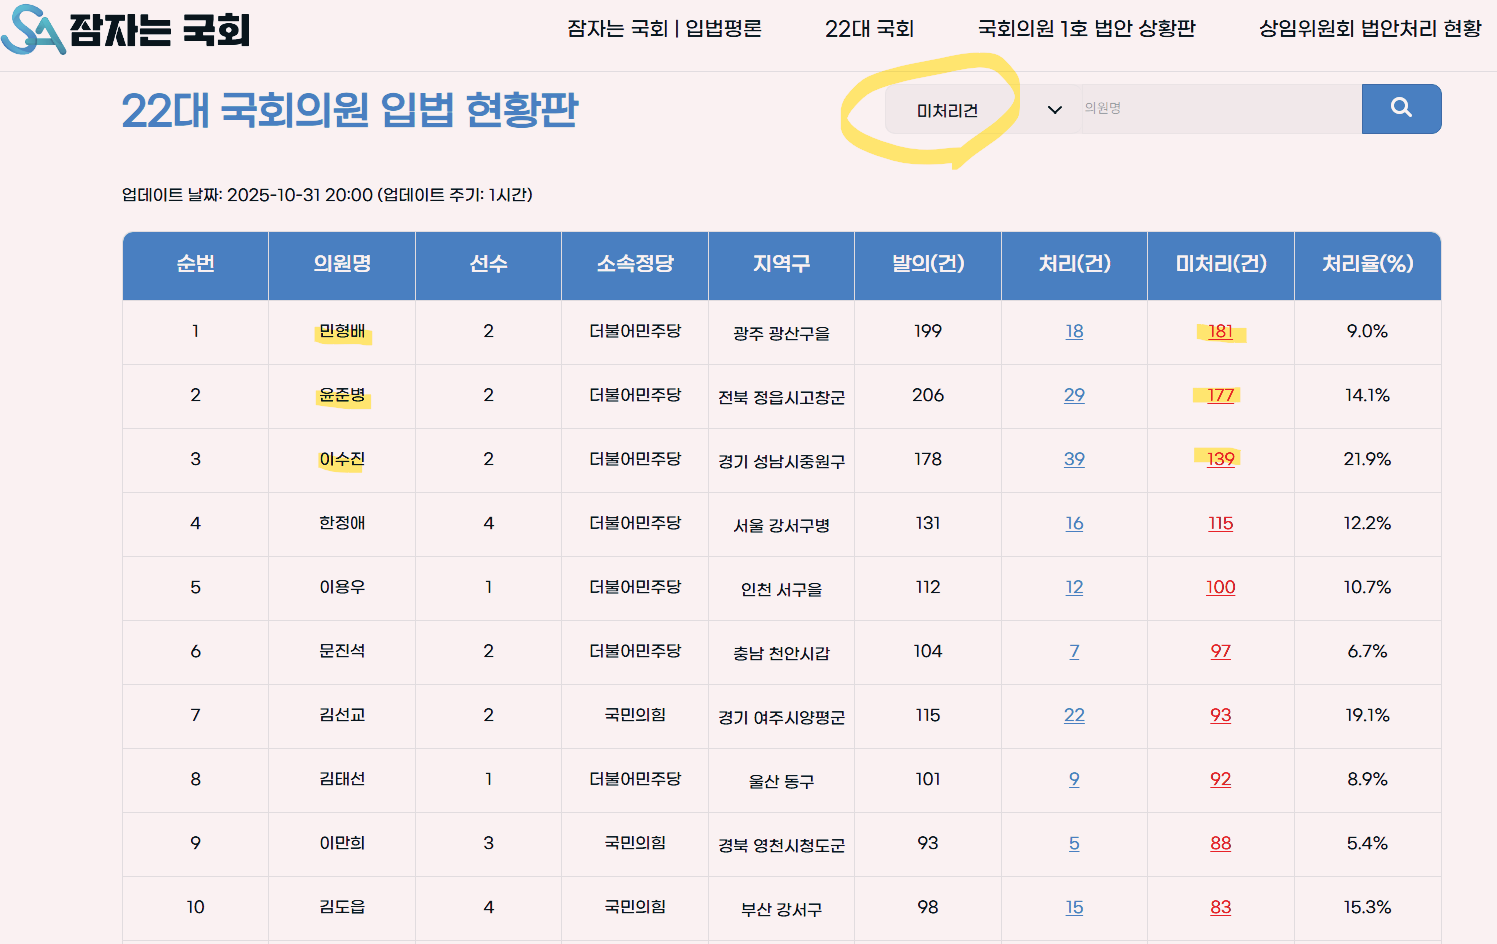
Task: Open 이수진's processed count 39 link
Action: point(1074,459)
